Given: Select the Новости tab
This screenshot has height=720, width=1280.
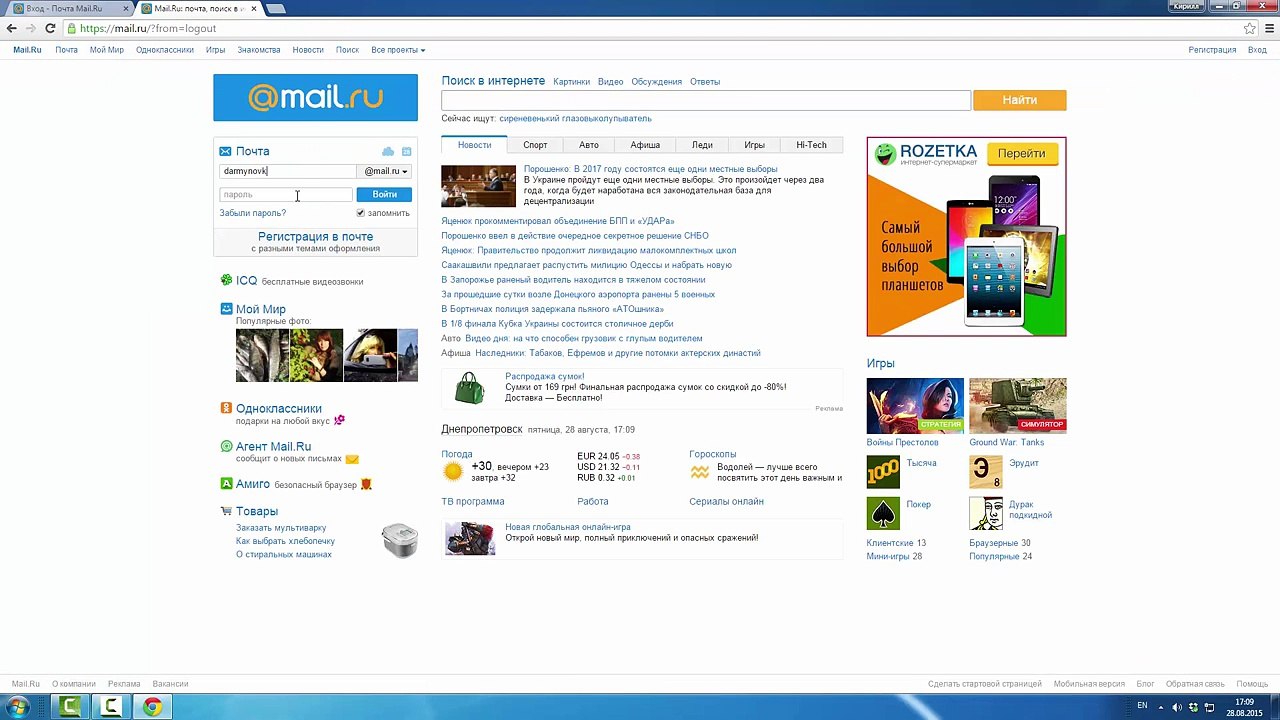Looking at the screenshot, I should pos(474,145).
